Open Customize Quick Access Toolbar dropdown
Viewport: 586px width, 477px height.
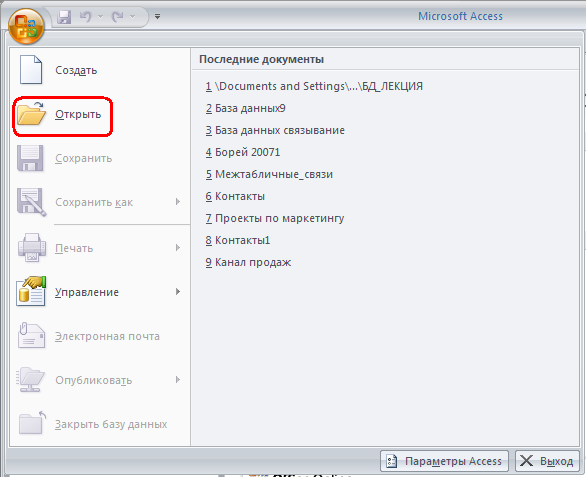pyautogui.click(x=158, y=16)
